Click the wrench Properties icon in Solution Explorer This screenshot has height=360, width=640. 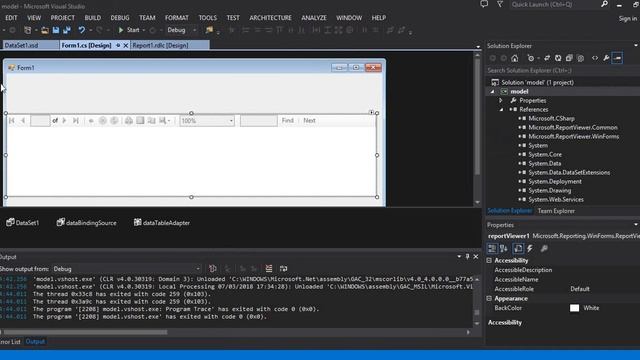pos(607,58)
